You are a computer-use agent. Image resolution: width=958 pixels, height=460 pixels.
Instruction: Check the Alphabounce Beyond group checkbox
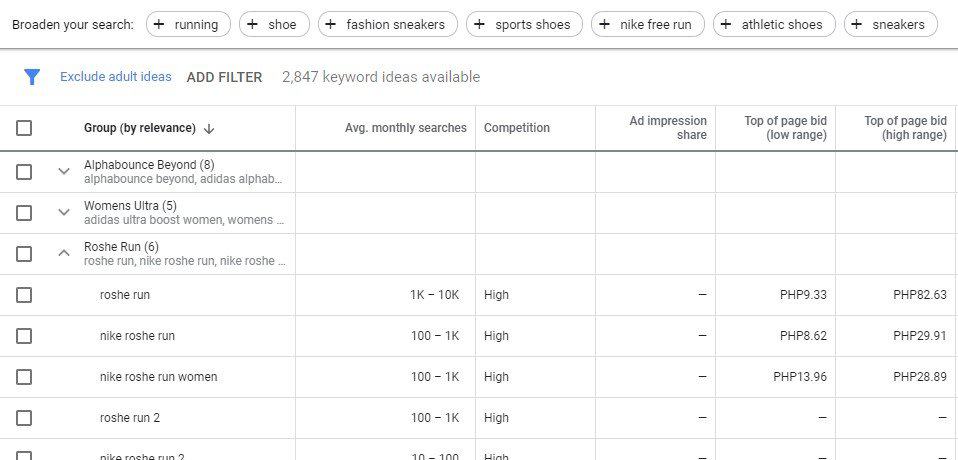[x=24, y=172]
